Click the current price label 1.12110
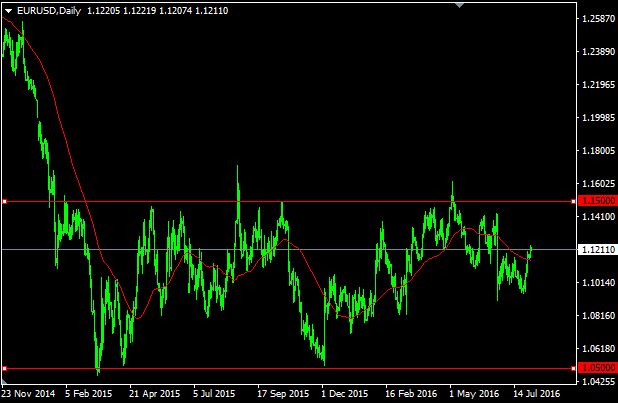The width and height of the screenshot is (618, 403). coord(598,250)
